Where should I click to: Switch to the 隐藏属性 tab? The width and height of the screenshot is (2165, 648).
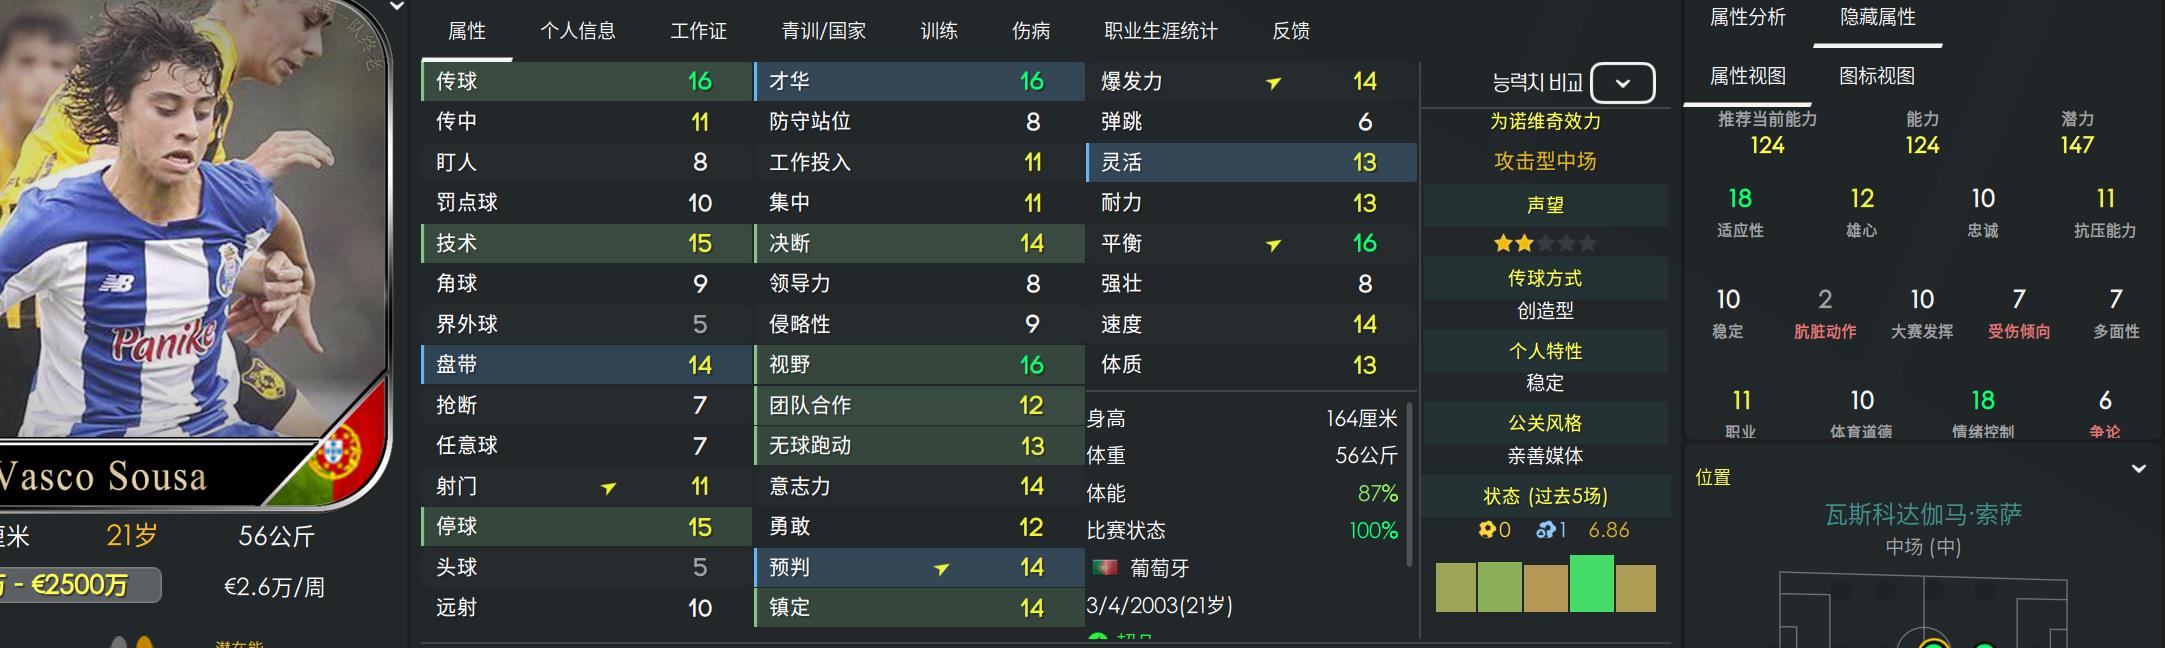[1877, 18]
